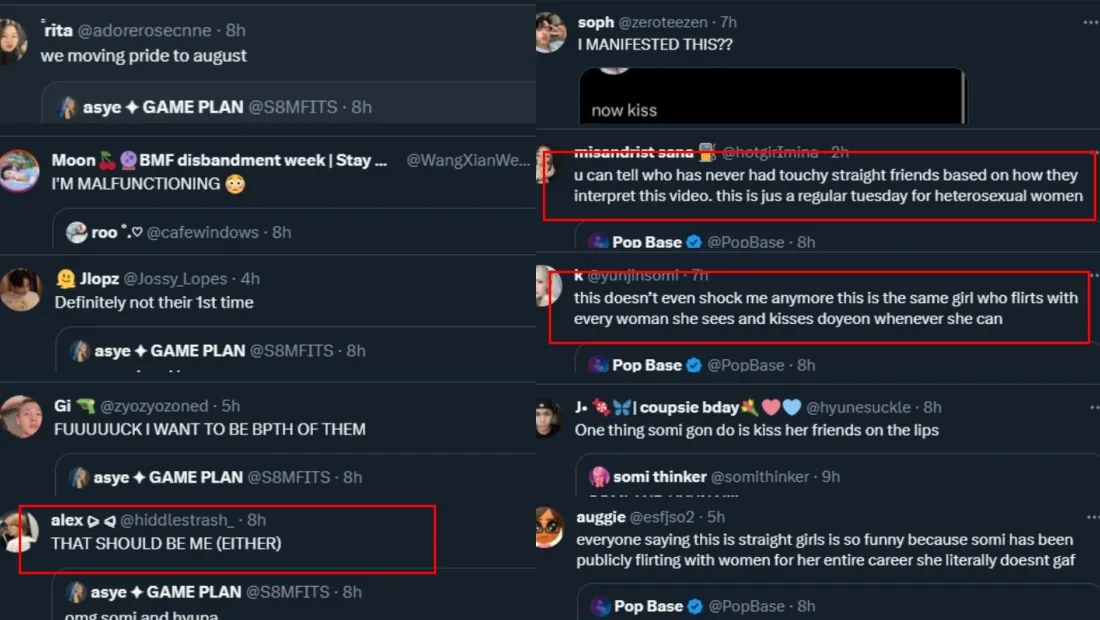Open the @Jossy_Lopes profile handle
Viewport: 1100px width, 620px height.
point(173,278)
